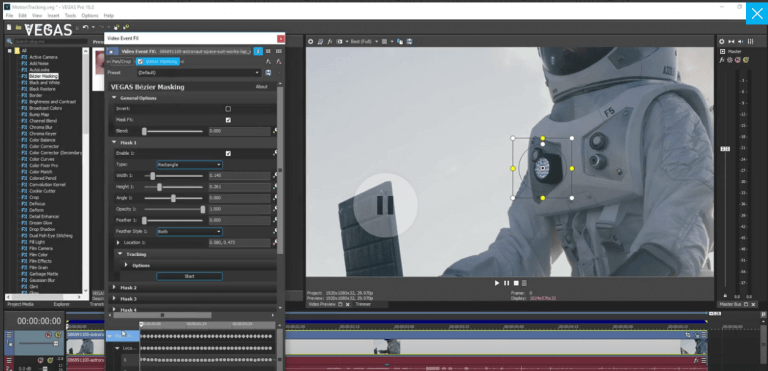Viewport: 768px width, 371px height.
Task: Collapse the Tracking section
Action: [x=120, y=254]
